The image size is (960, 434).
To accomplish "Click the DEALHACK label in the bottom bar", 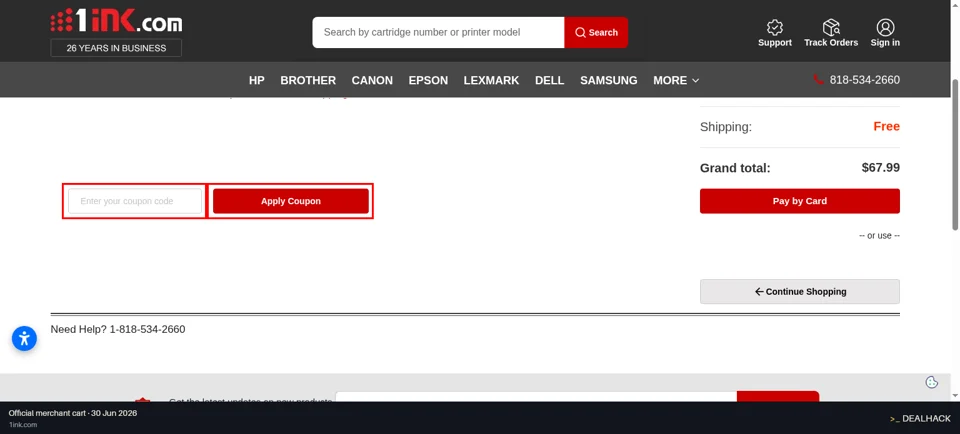I will (920, 419).
